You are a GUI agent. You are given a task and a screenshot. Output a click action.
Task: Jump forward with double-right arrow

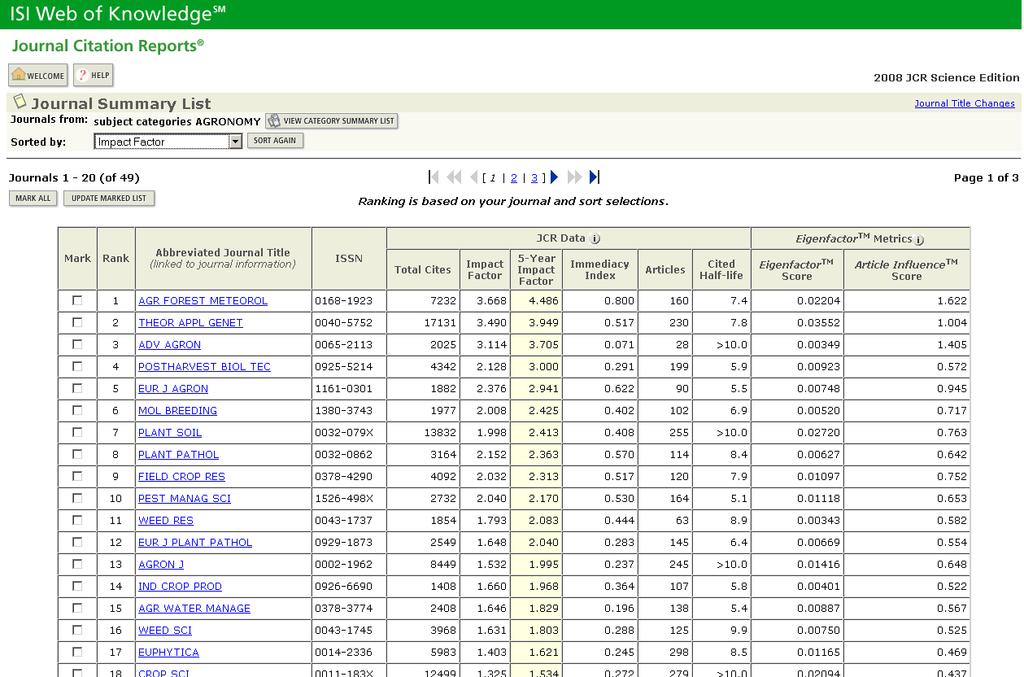tap(574, 177)
